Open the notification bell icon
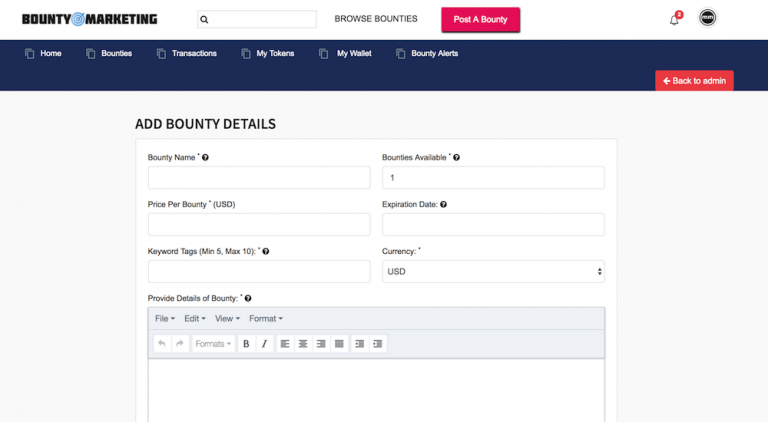 click(x=674, y=20)
